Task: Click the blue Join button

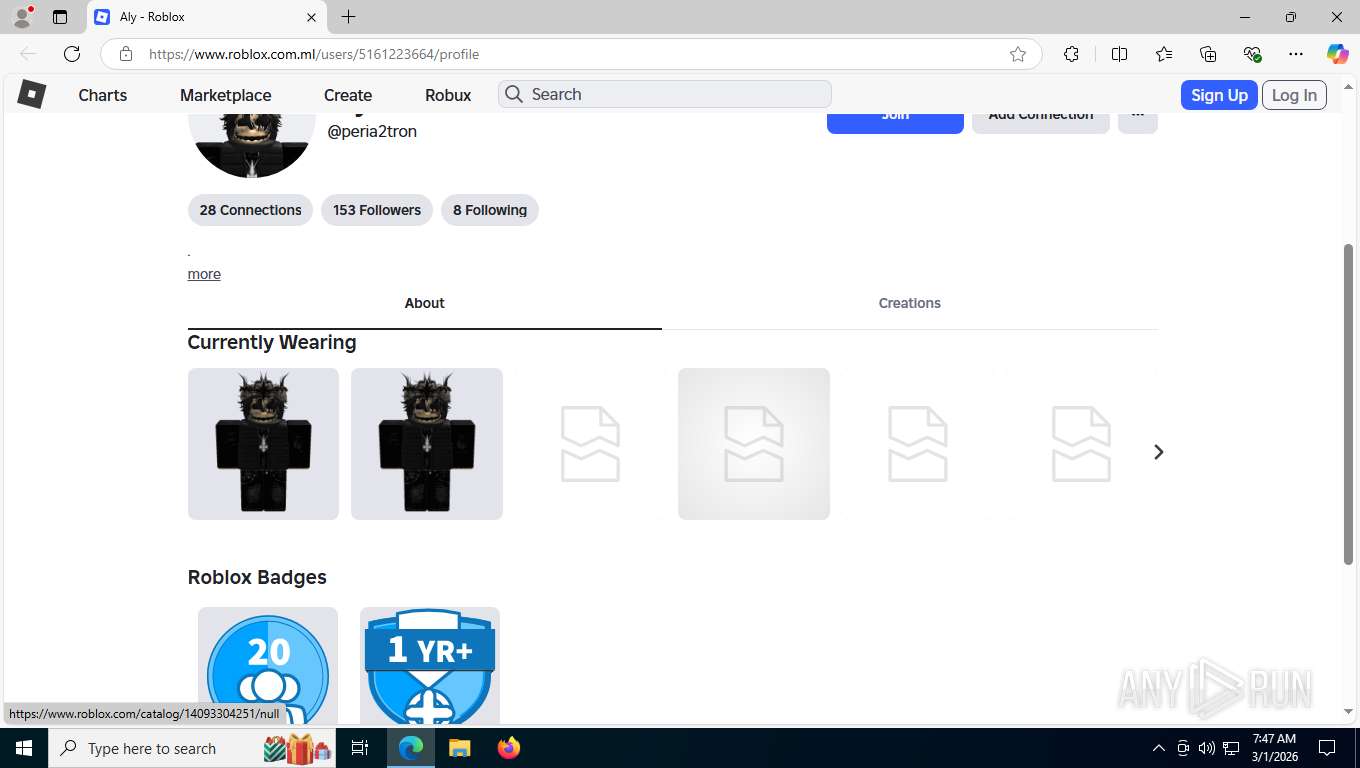Action: (x=895, y=121)
